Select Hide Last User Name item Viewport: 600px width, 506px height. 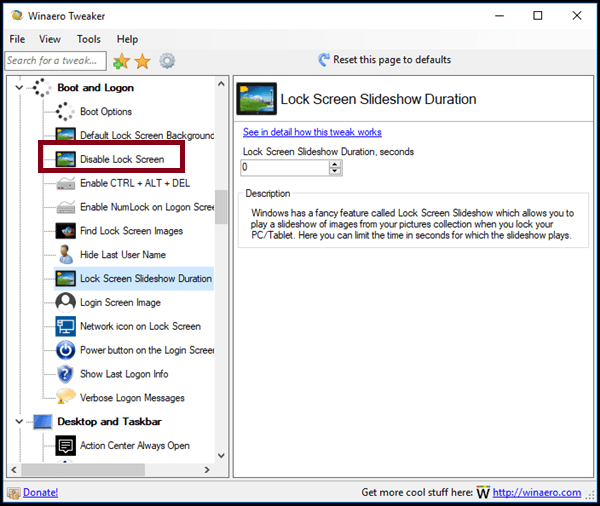[123, 255]
